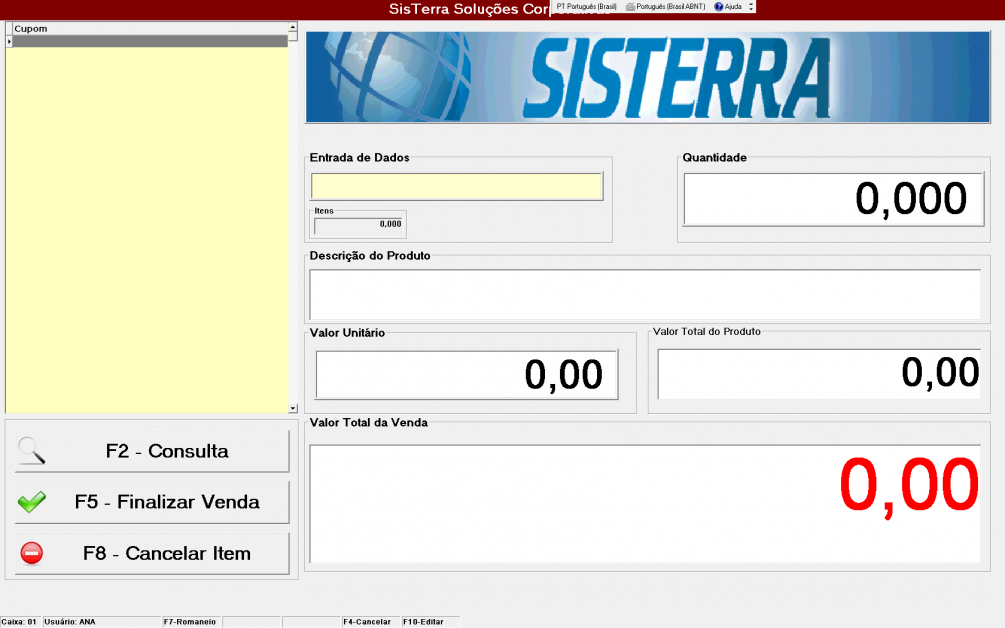Screen dimensions: 1005x628
Task: Click the green checkmark Finalizar Venda icon
Action: (32, 502)
